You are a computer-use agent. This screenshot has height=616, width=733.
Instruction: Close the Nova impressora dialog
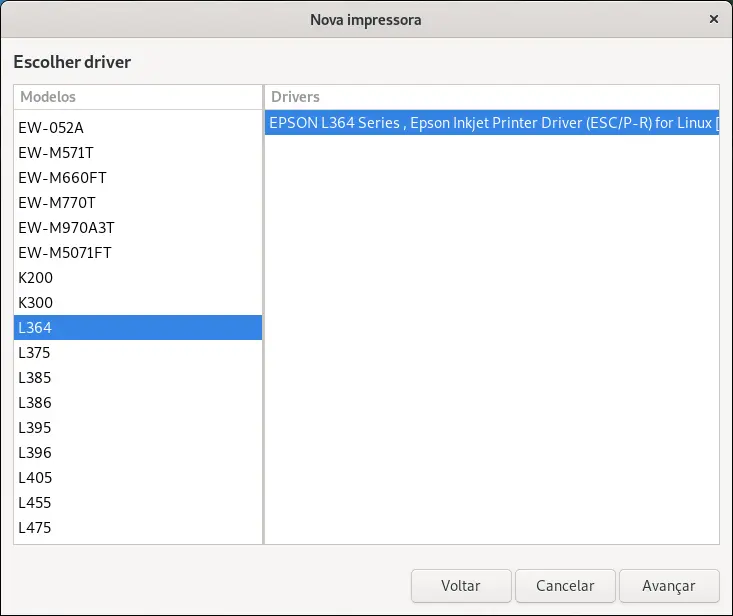[713, 19]
